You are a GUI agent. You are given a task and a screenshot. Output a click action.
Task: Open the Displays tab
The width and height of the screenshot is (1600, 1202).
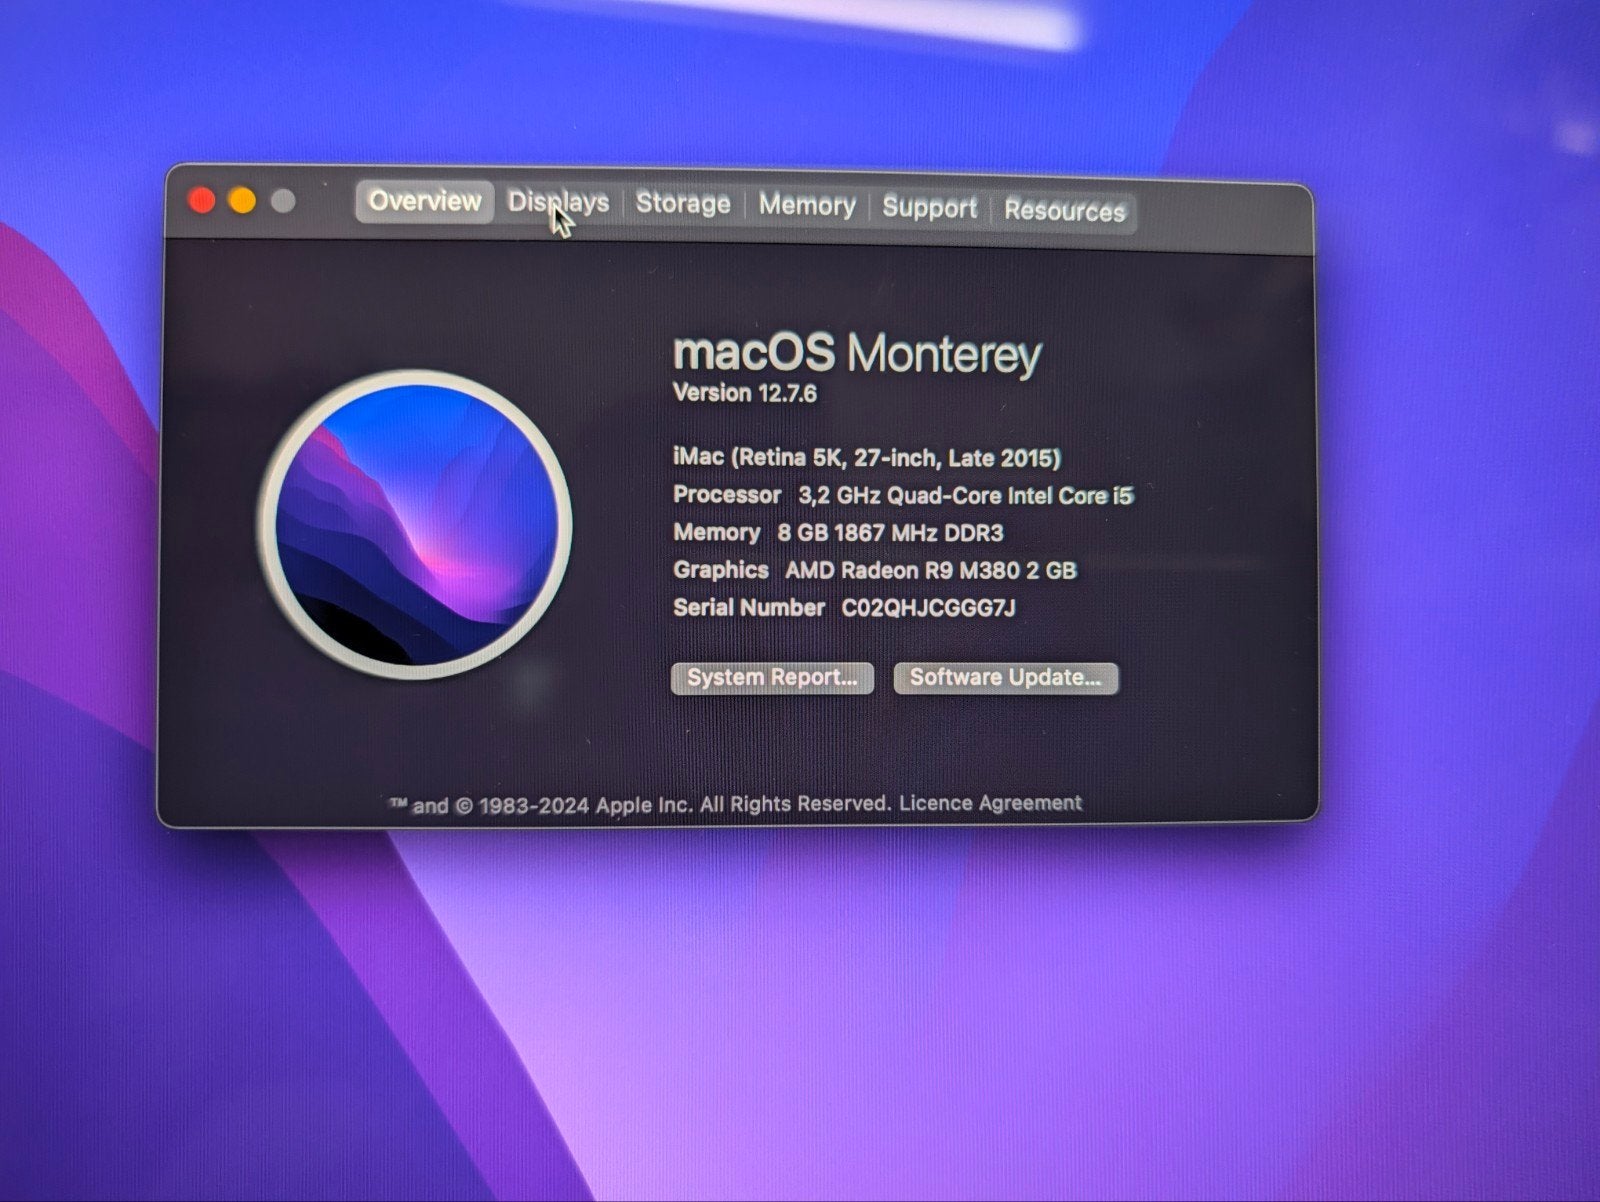click(x=558, y=203)
